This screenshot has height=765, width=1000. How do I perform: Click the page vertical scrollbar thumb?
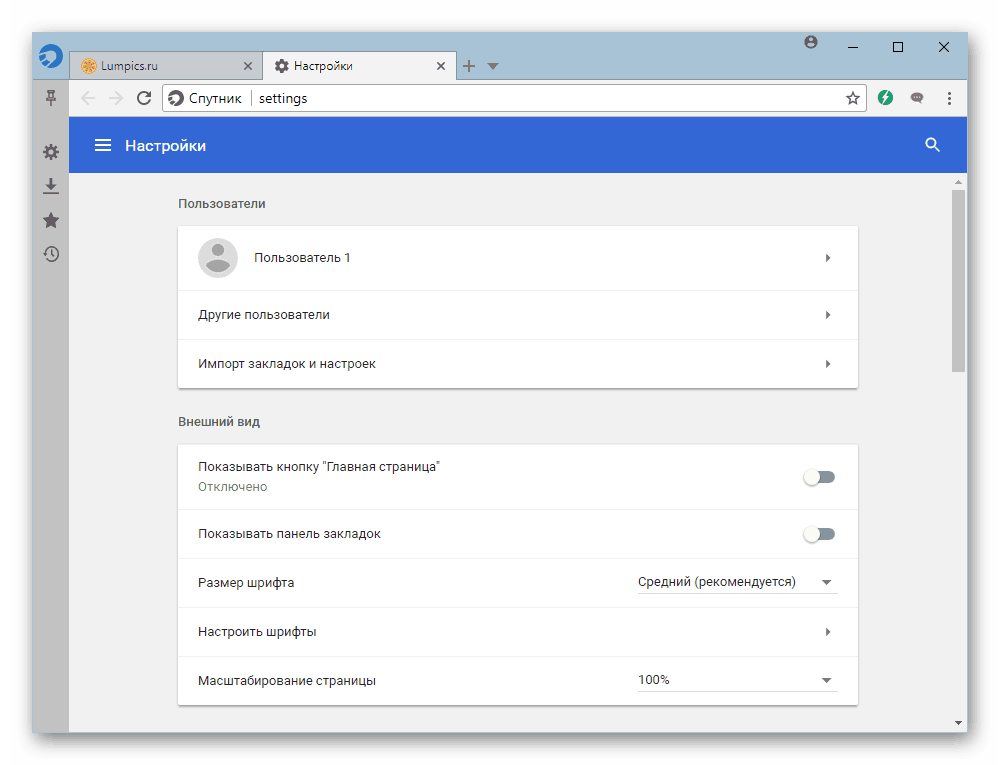pos(958,280)
